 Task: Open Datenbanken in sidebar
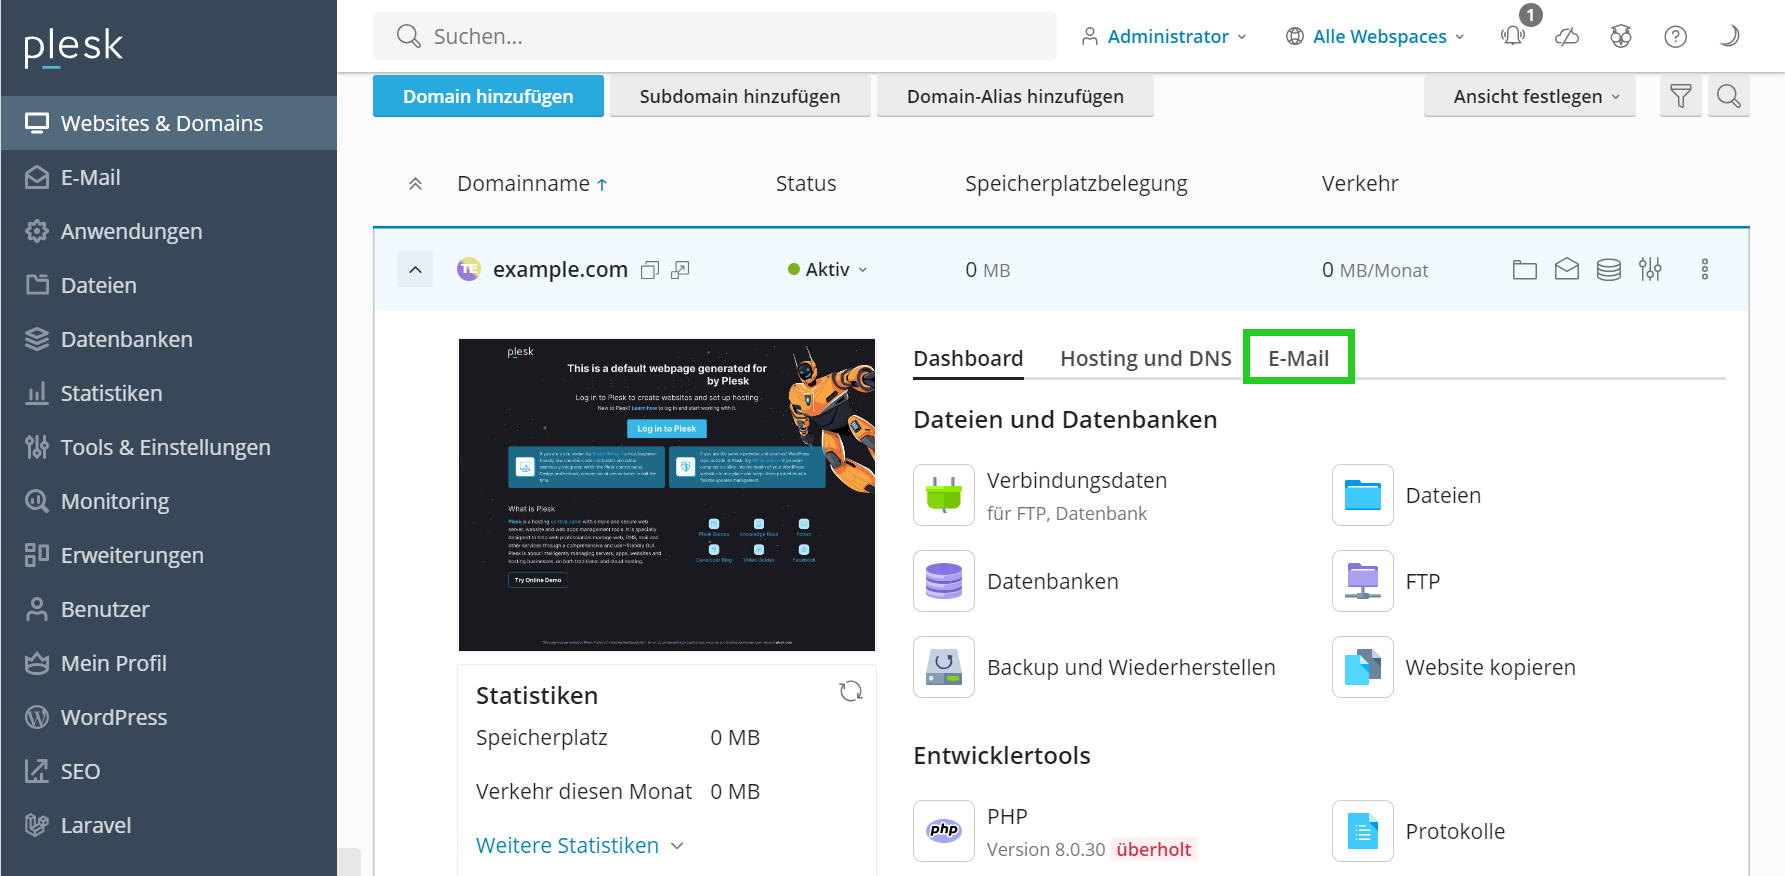coord(168,339)
